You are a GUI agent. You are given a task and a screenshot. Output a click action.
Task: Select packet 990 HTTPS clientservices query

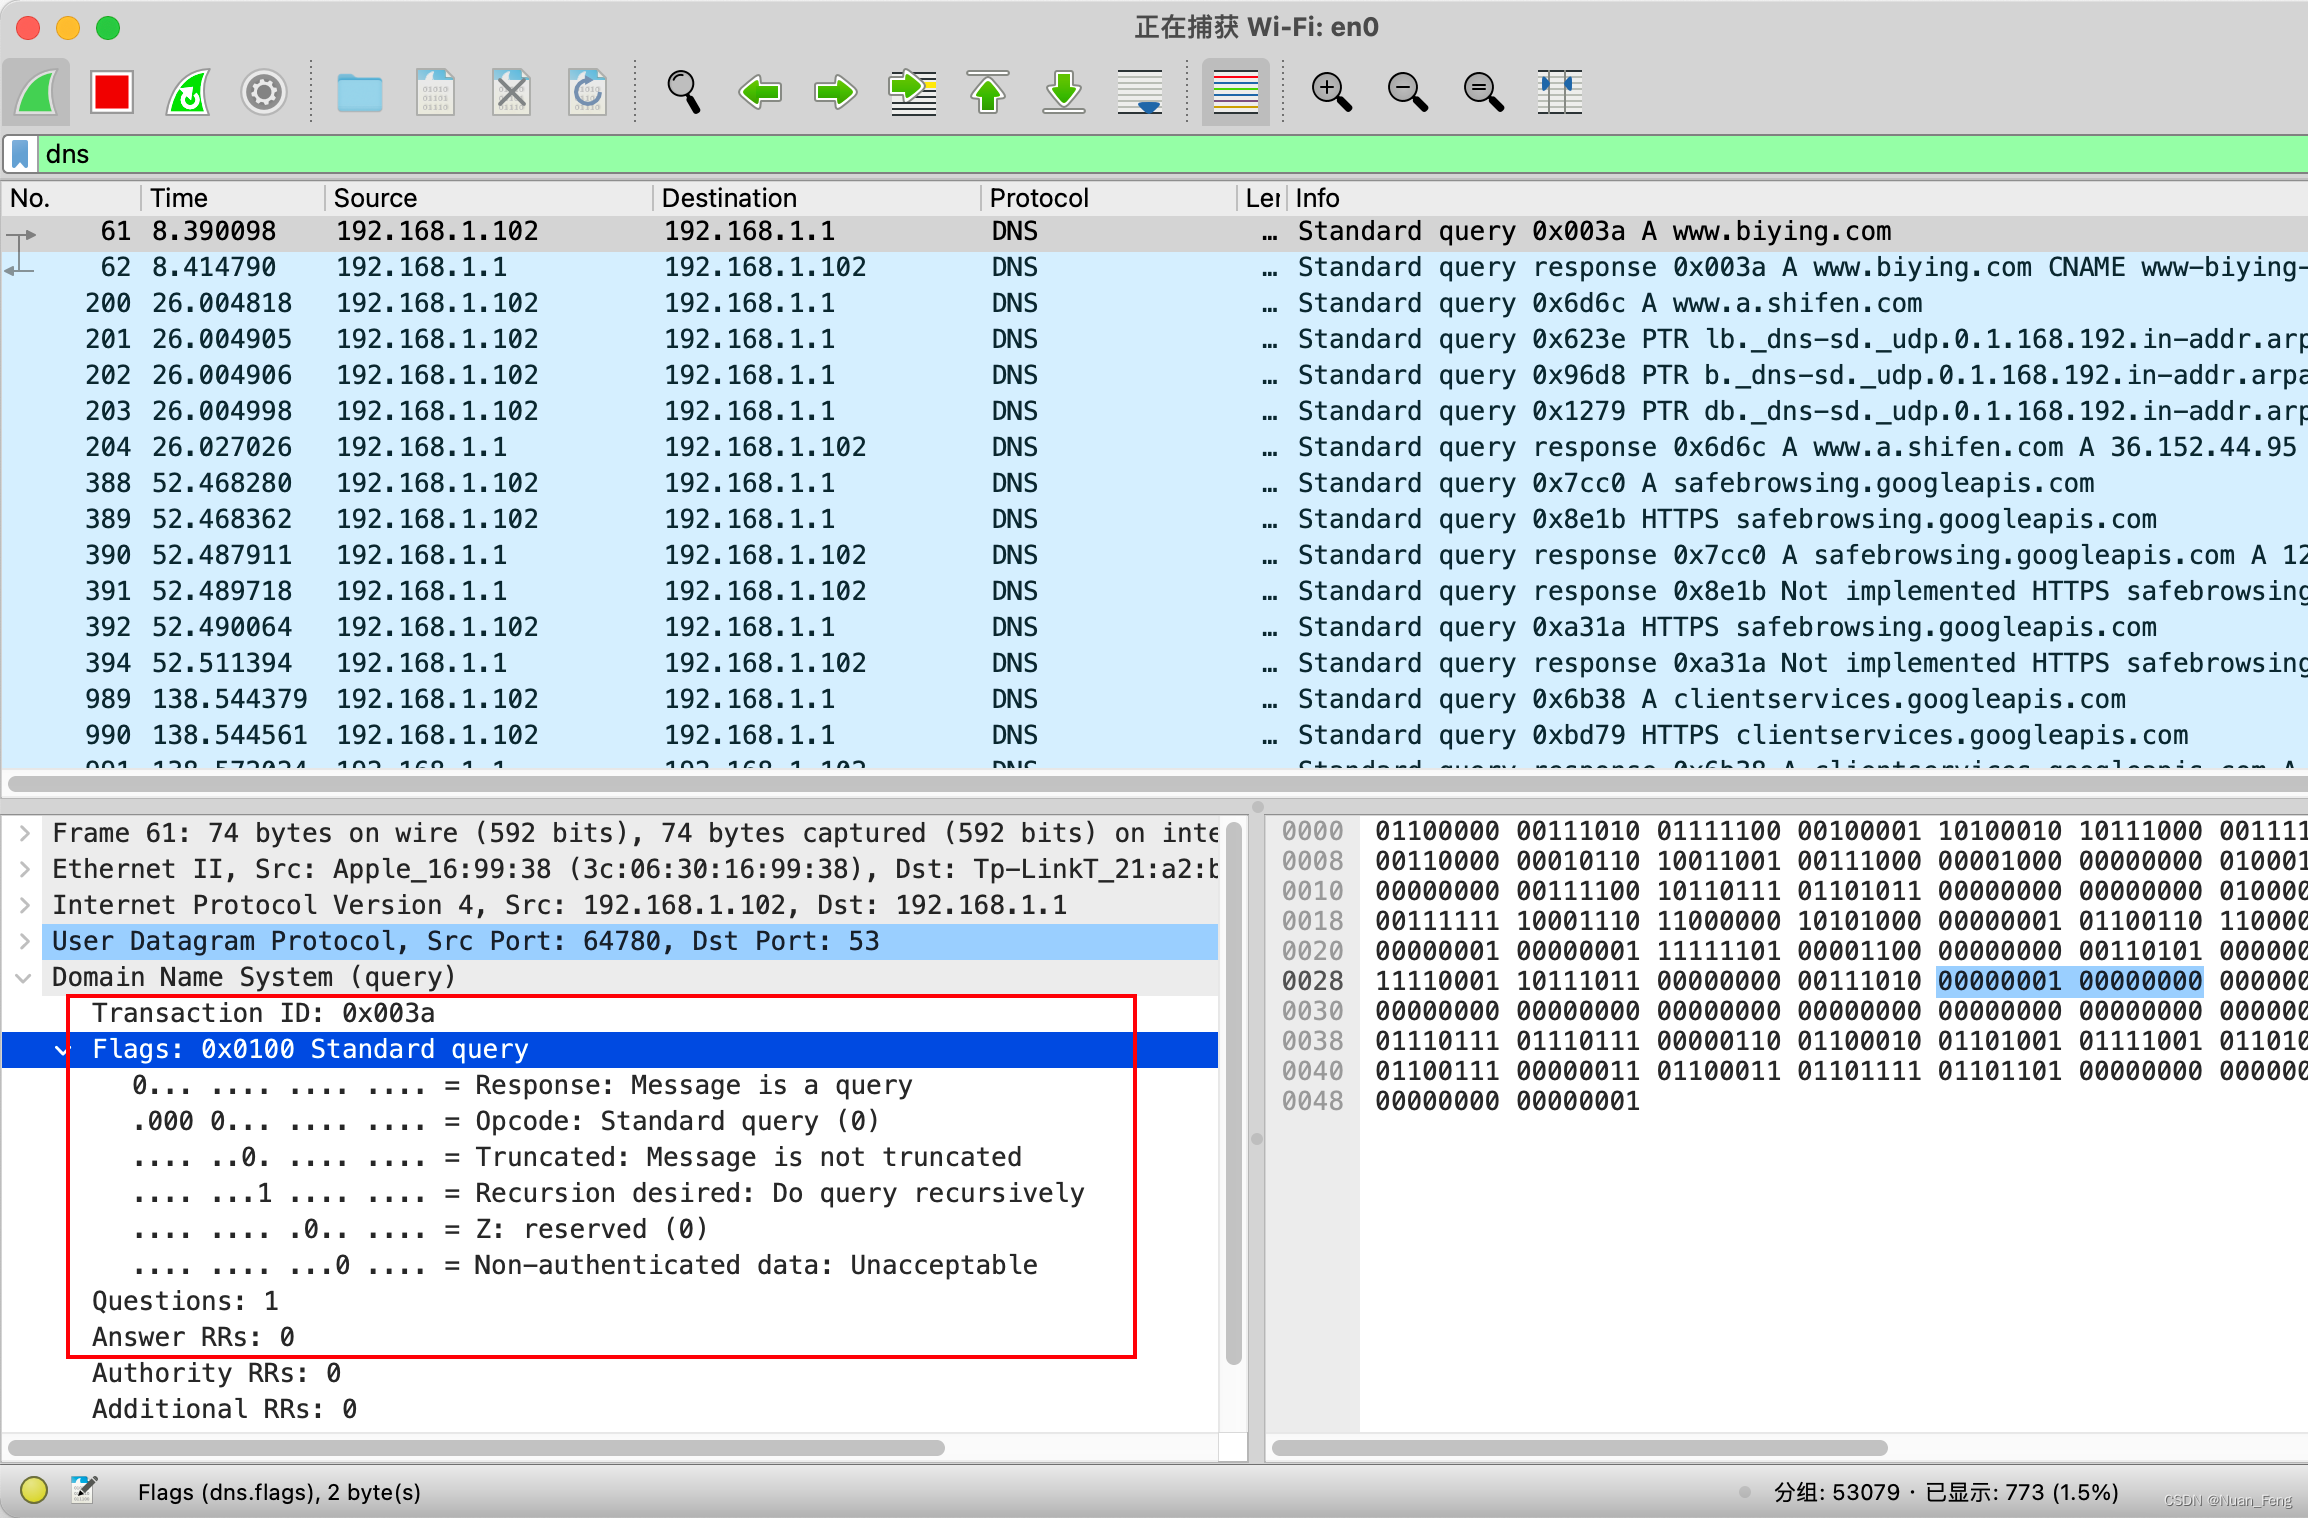coord(1154,735)
